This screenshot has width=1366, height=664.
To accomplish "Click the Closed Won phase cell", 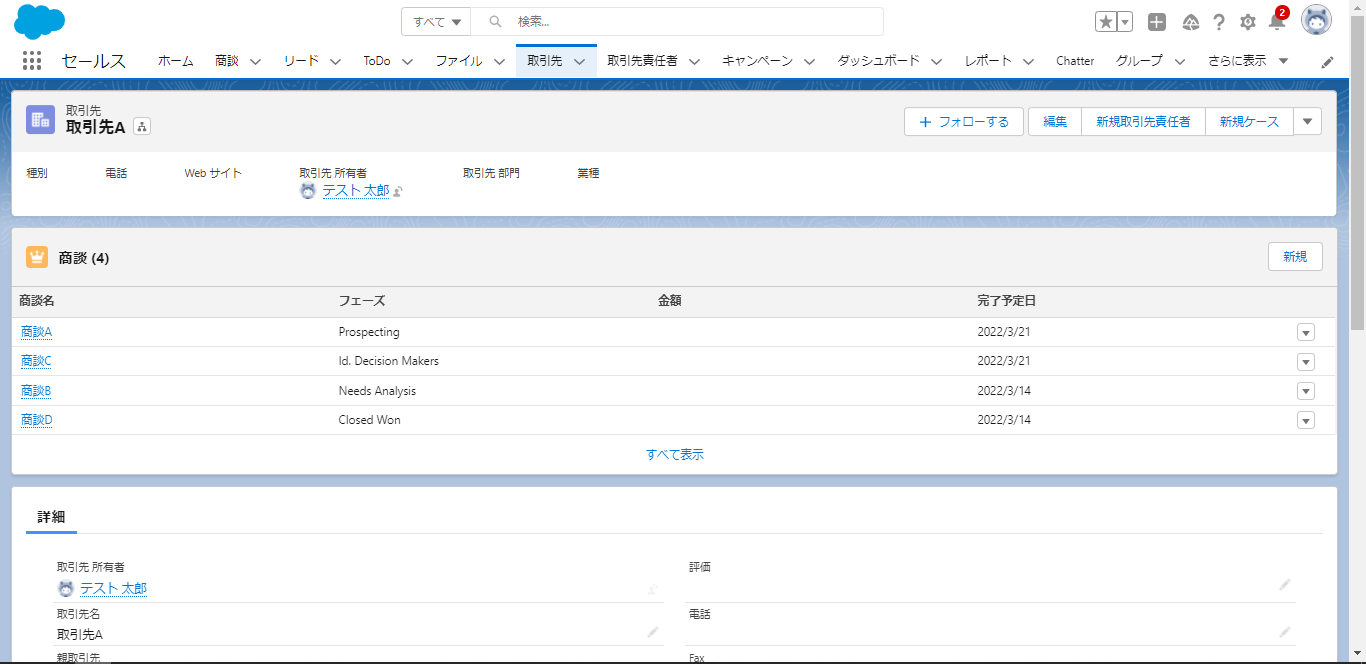I will point(369,420).
